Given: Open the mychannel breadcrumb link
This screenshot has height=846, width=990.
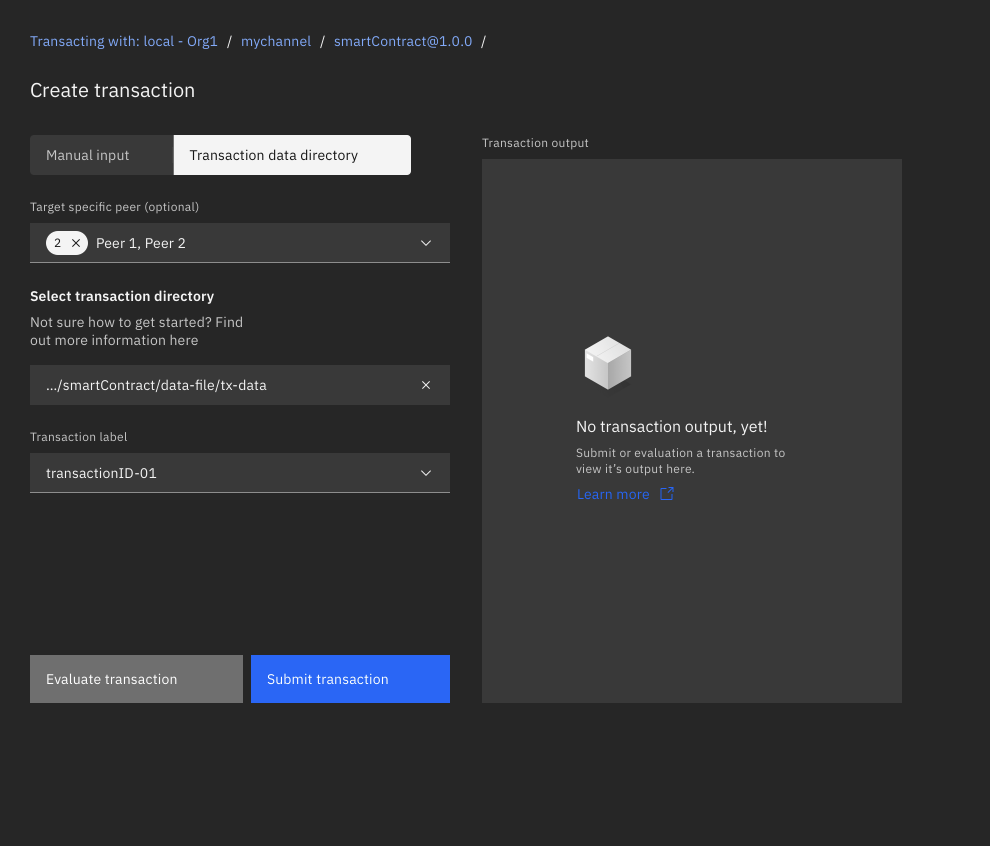Looking at the screenshot, I should point(276,41).
